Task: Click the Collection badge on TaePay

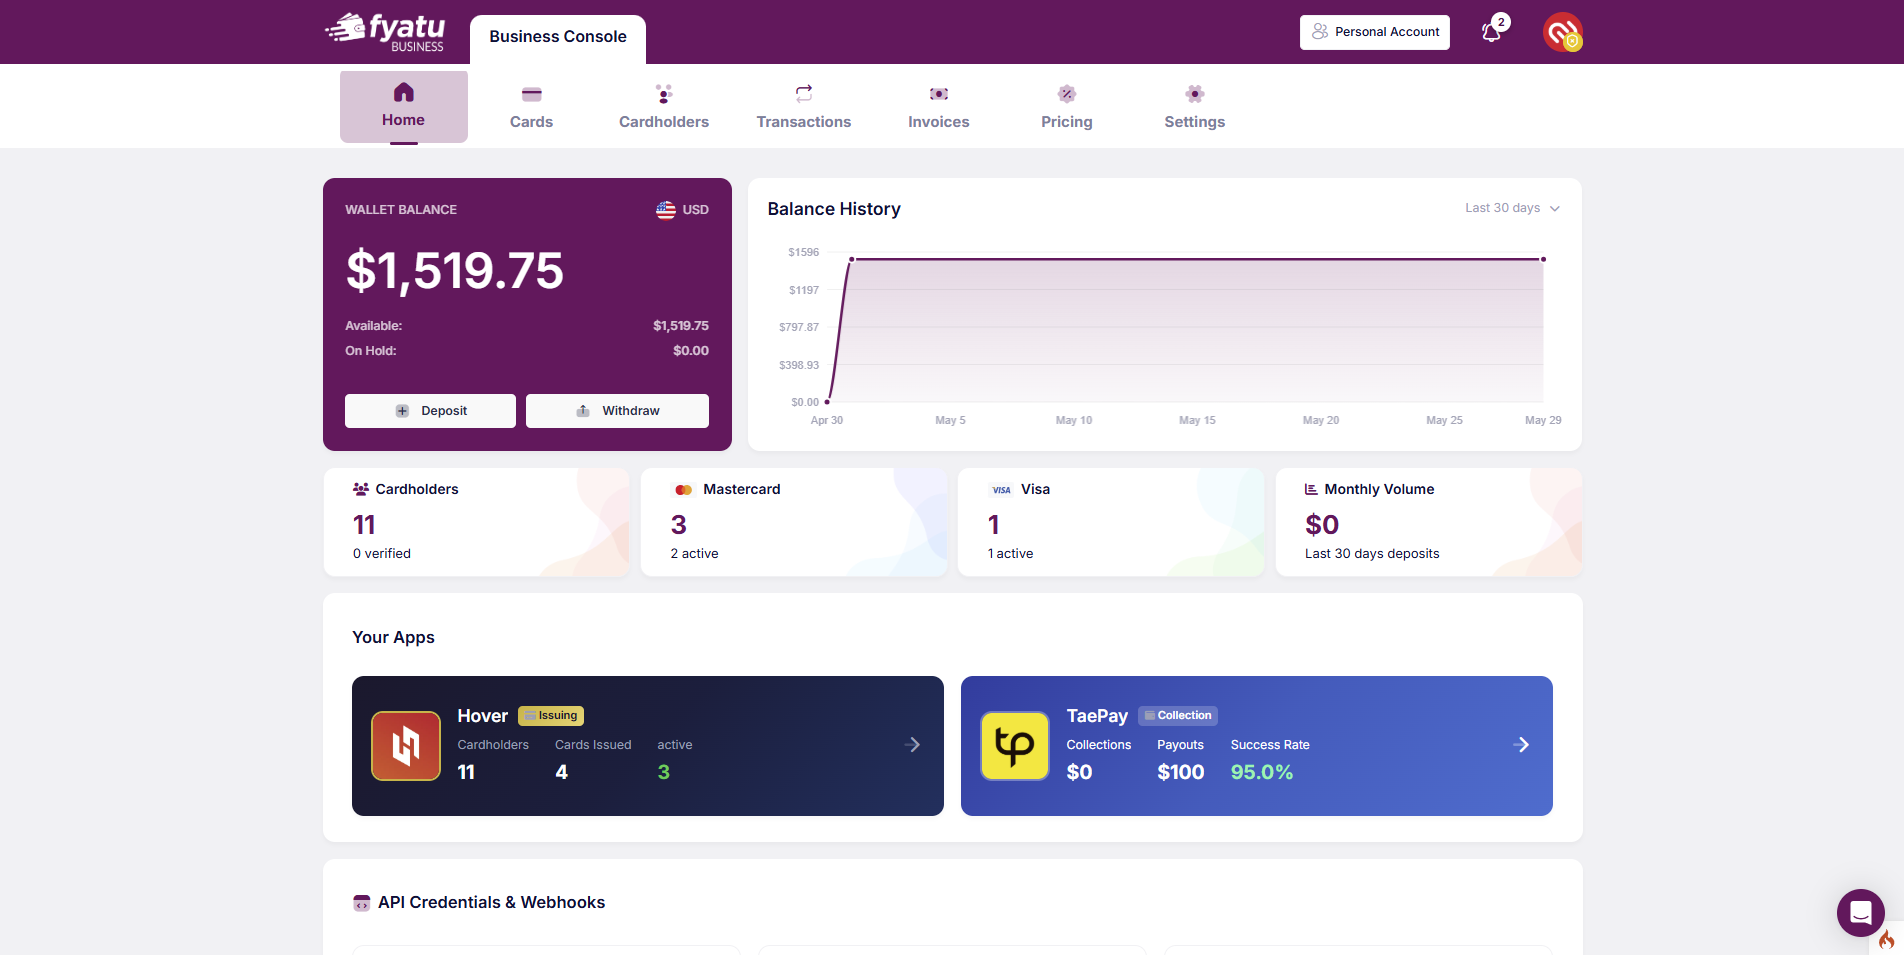Action: pyautogui.click(x=1178, y=716)
